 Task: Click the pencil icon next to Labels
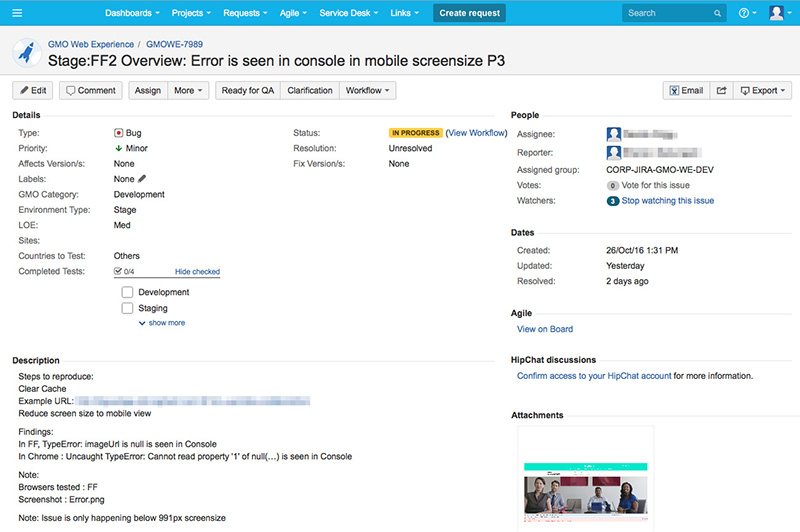tap(142, 179)
